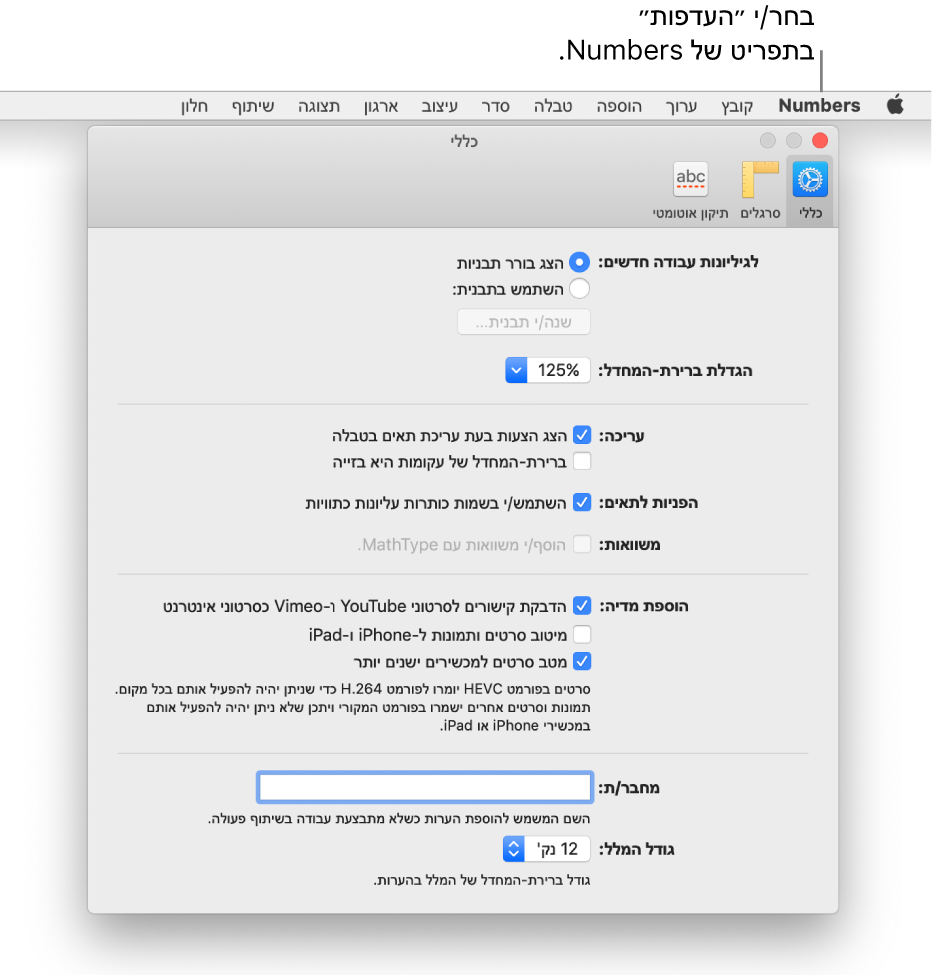Open the שיתוף (Share) menu
Viewport: 934px width, 976px height.
tap(253, 106)
